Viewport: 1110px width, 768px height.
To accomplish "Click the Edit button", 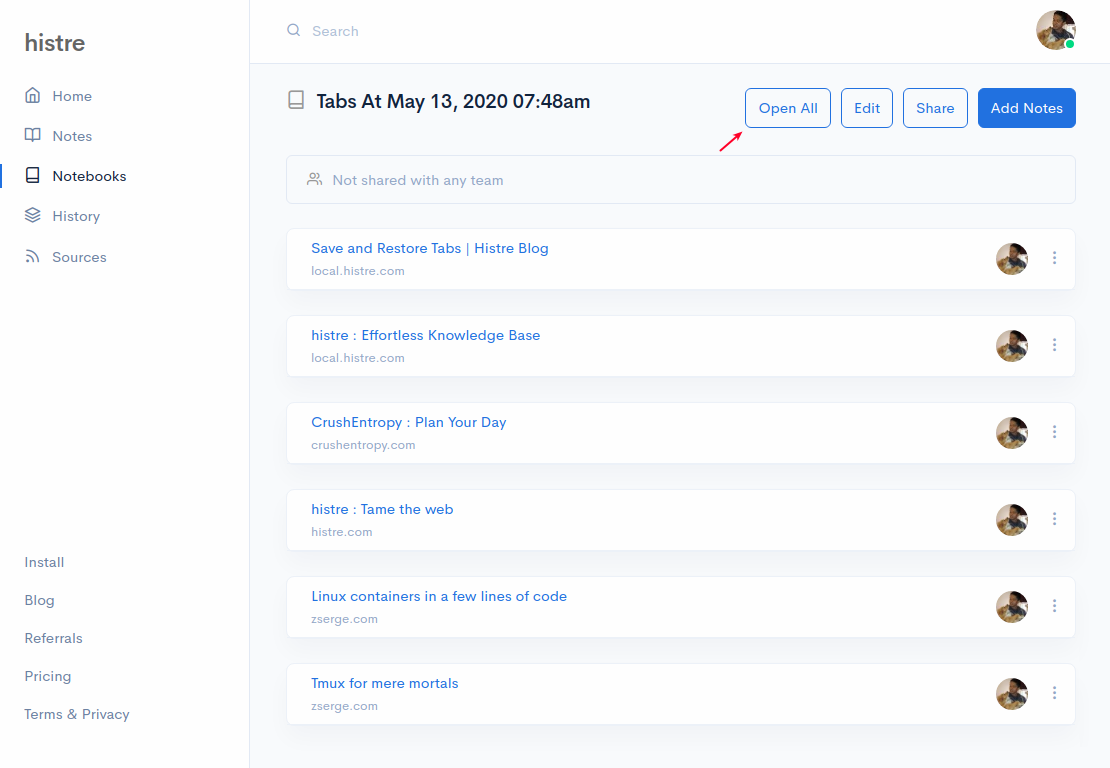I will [866, 108].
